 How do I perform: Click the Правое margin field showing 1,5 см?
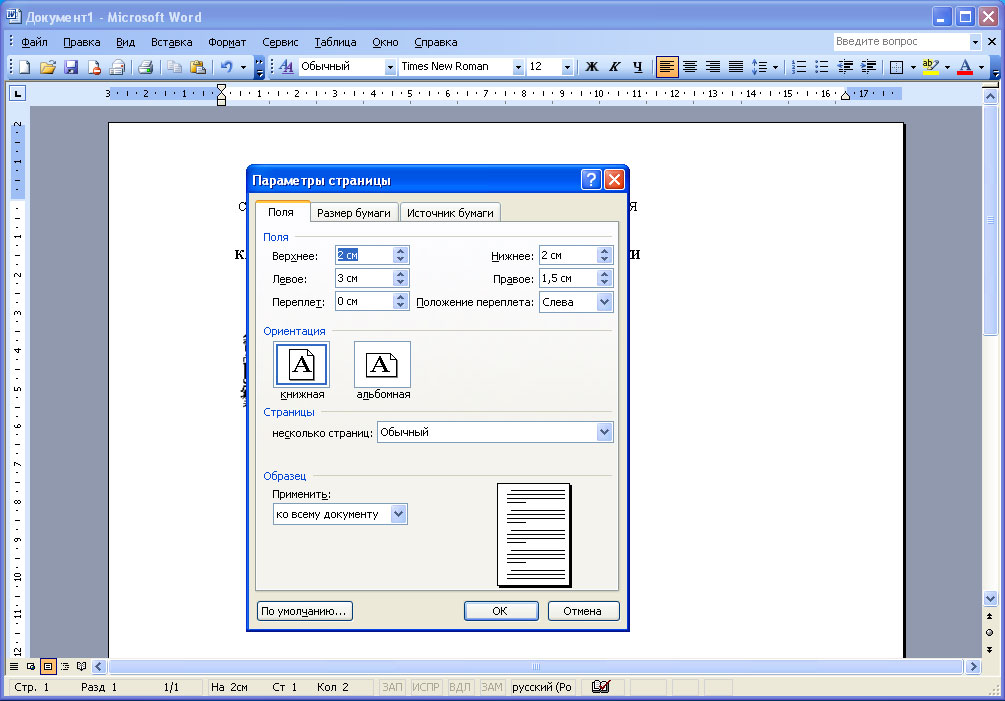pos(568,278)
